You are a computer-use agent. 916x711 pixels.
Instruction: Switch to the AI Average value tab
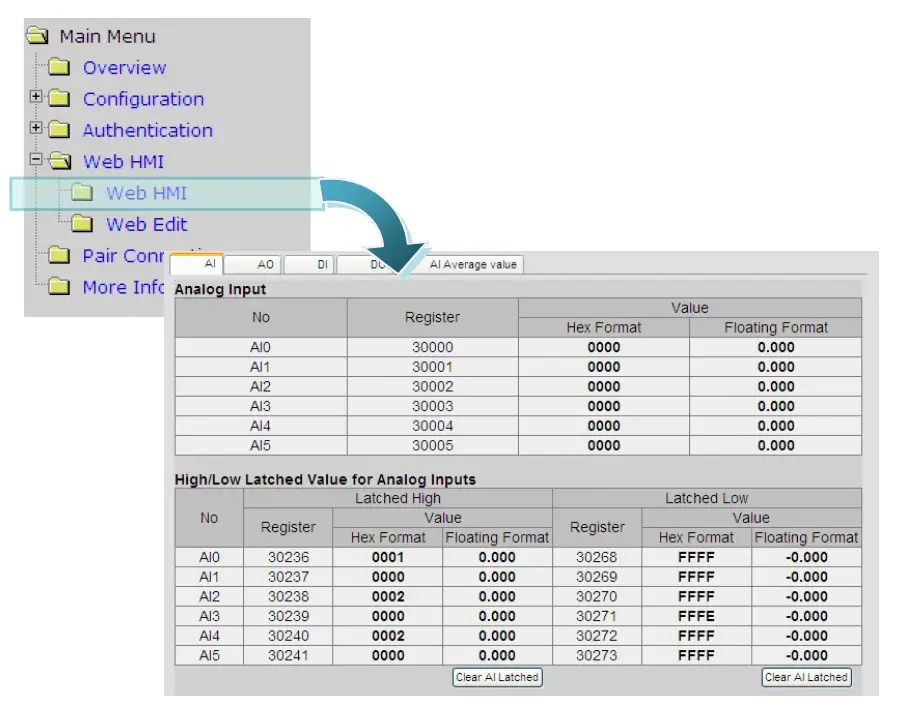point(473,264)
